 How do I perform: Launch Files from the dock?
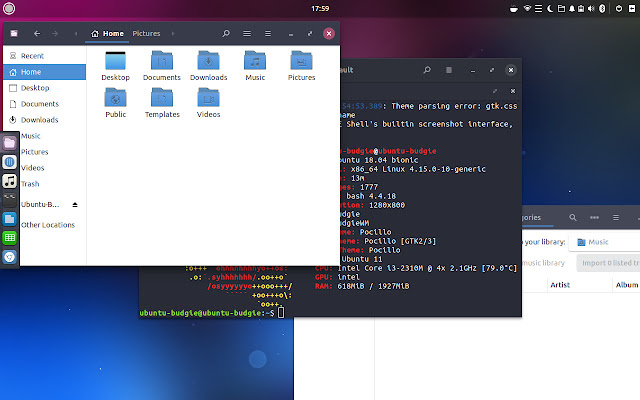point(9,143)
